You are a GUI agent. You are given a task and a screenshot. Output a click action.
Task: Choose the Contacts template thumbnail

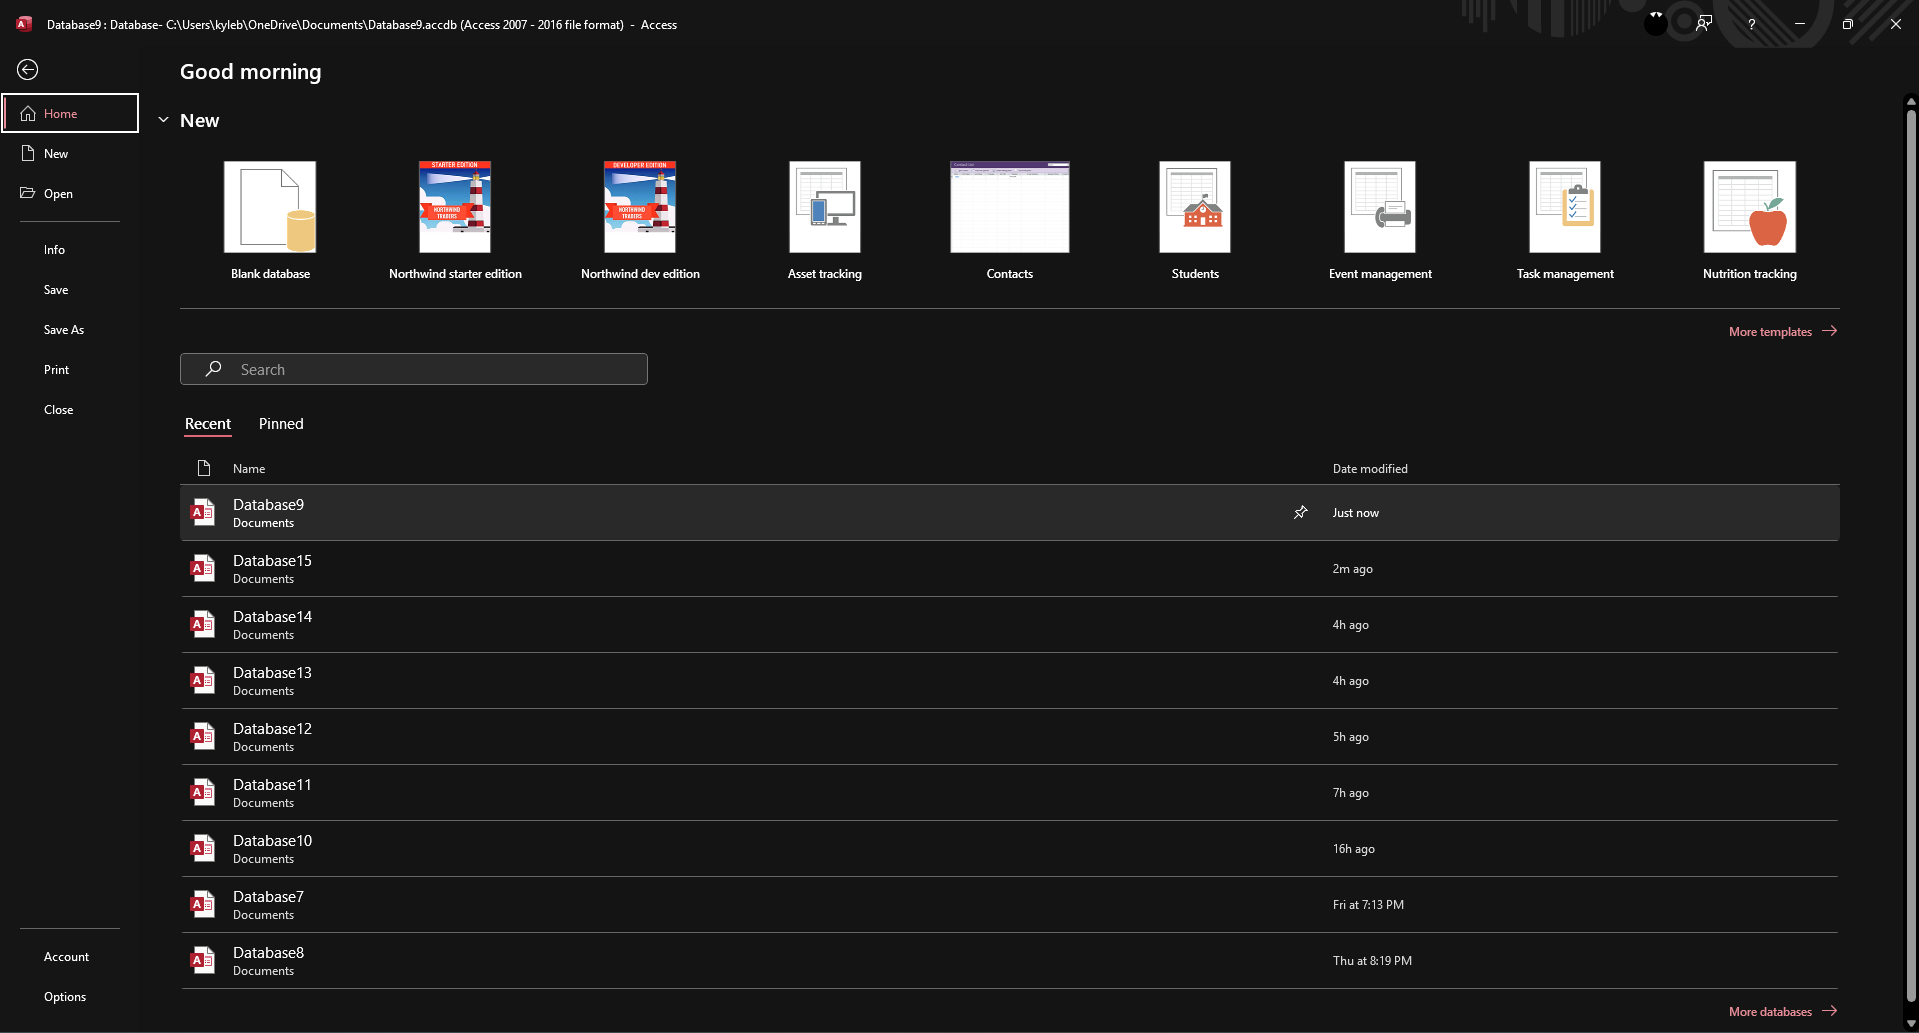[1010, 207]
